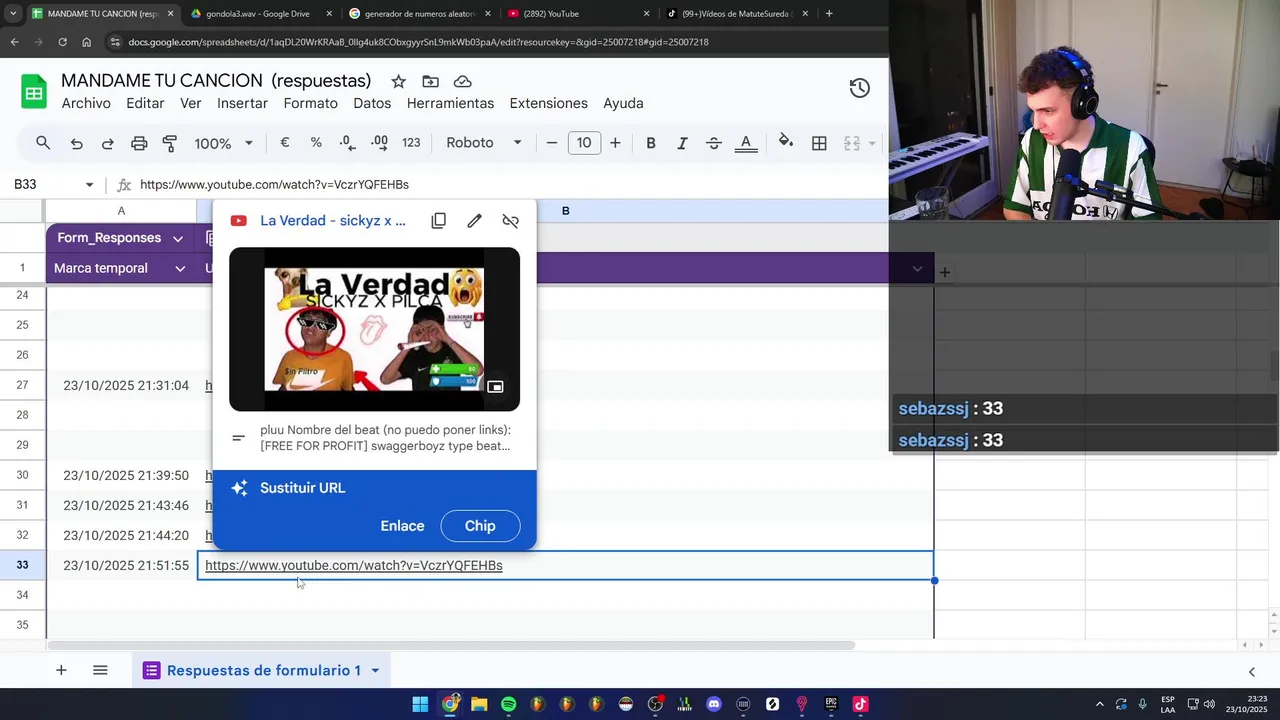Viewport: 1280px width, 720px height.
Task: Add a column to the table
Action: pos(944,272)
